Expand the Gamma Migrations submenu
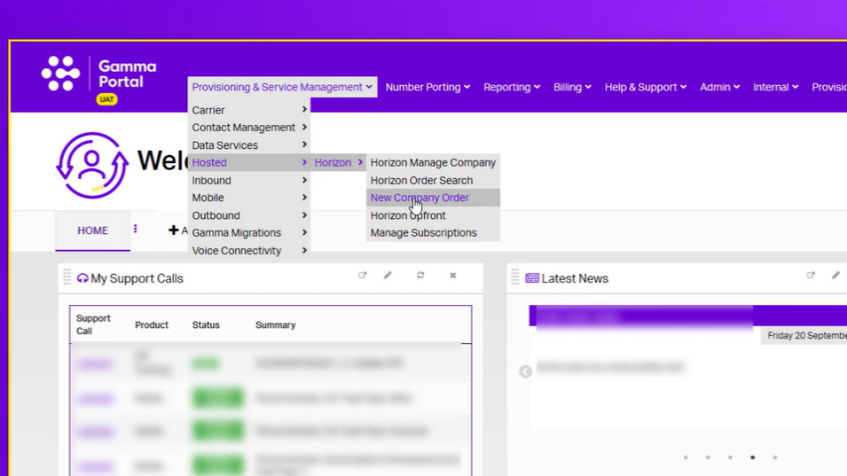This screenshot has height=476, width=847. pyautogui.click(x=249, y=233)
